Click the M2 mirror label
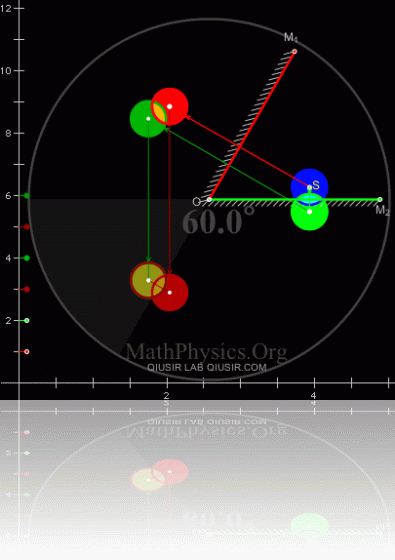Viewport: 395px width, 560px height. [x=382, y=211]
